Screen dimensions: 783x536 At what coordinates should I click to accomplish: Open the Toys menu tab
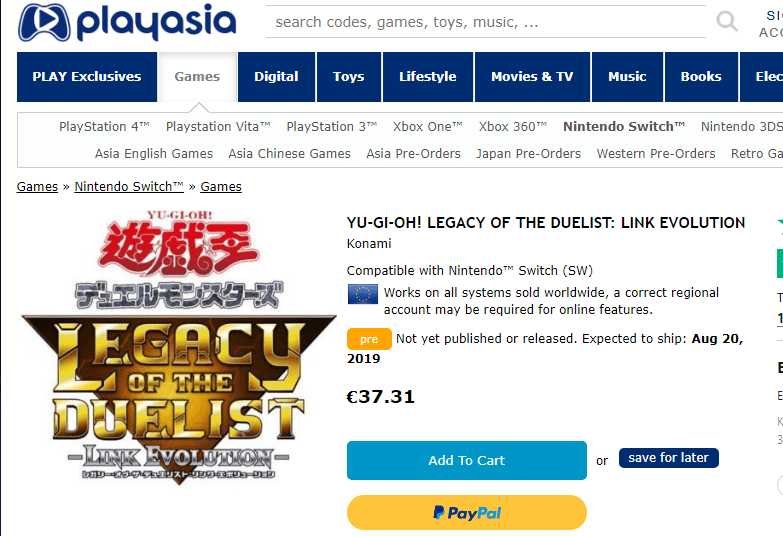pyautogui.click(x=349, y=76)
